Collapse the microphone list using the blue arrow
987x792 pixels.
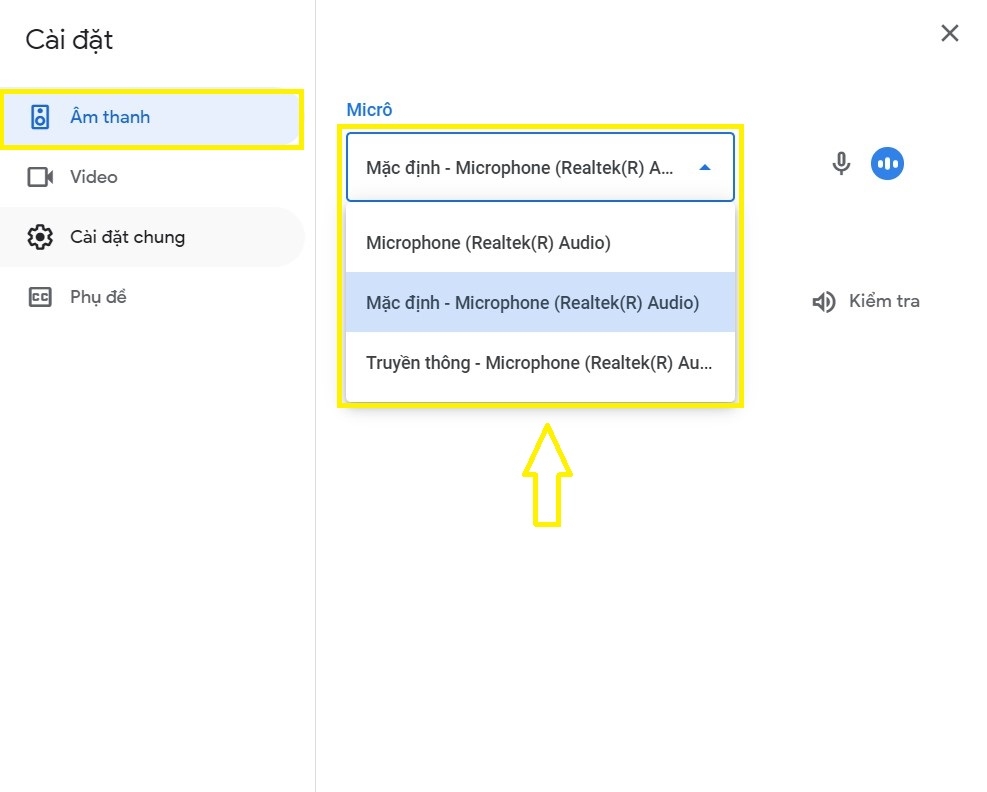(705, 167)
